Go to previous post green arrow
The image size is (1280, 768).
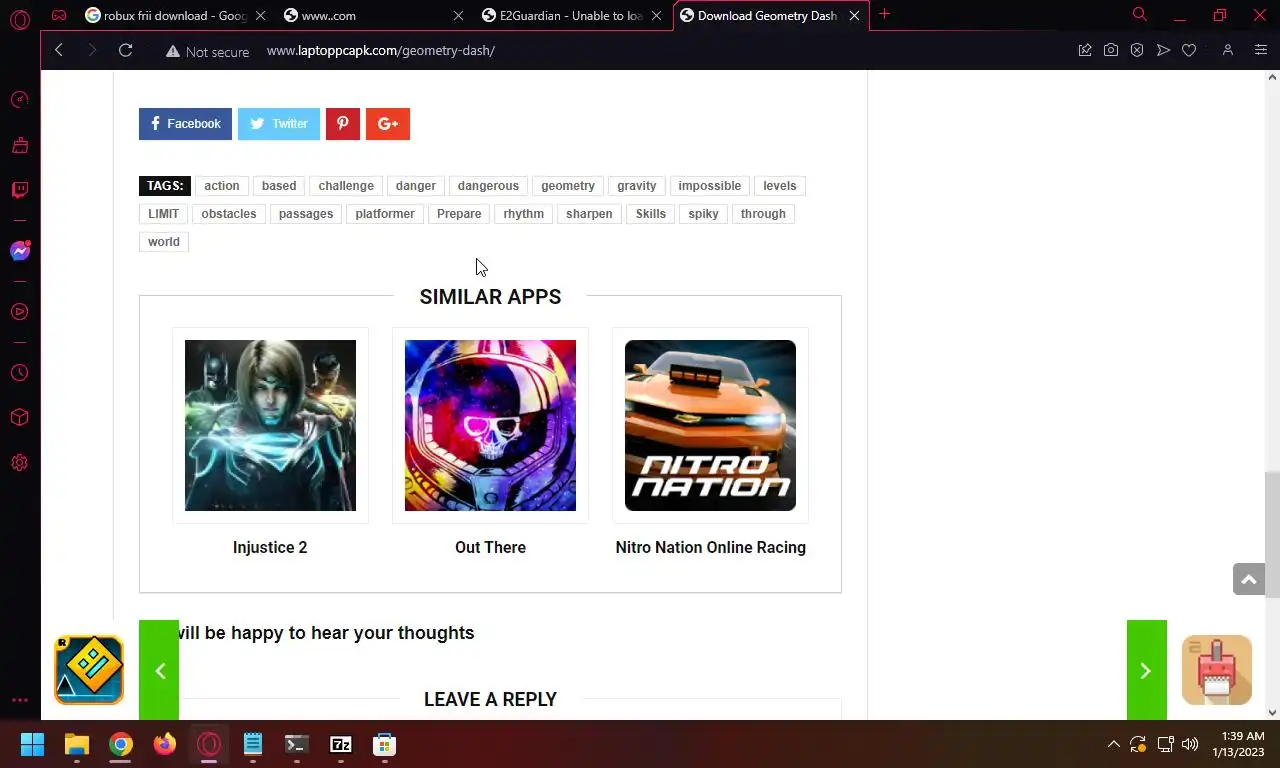point(159,670)
